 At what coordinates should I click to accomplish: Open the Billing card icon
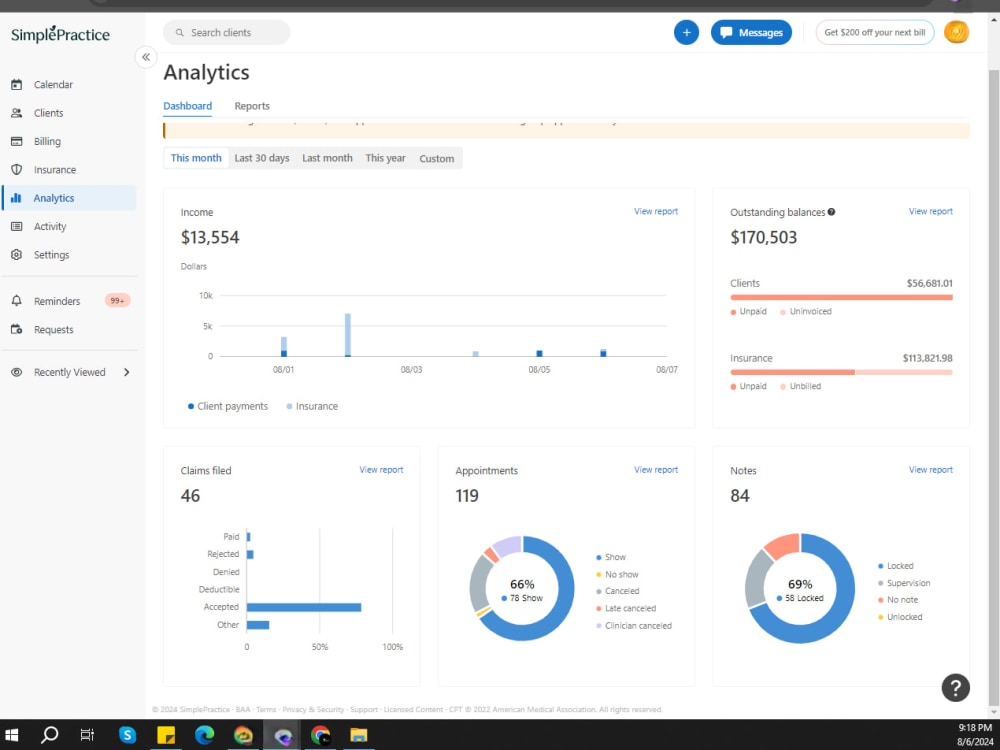[17, 142]
